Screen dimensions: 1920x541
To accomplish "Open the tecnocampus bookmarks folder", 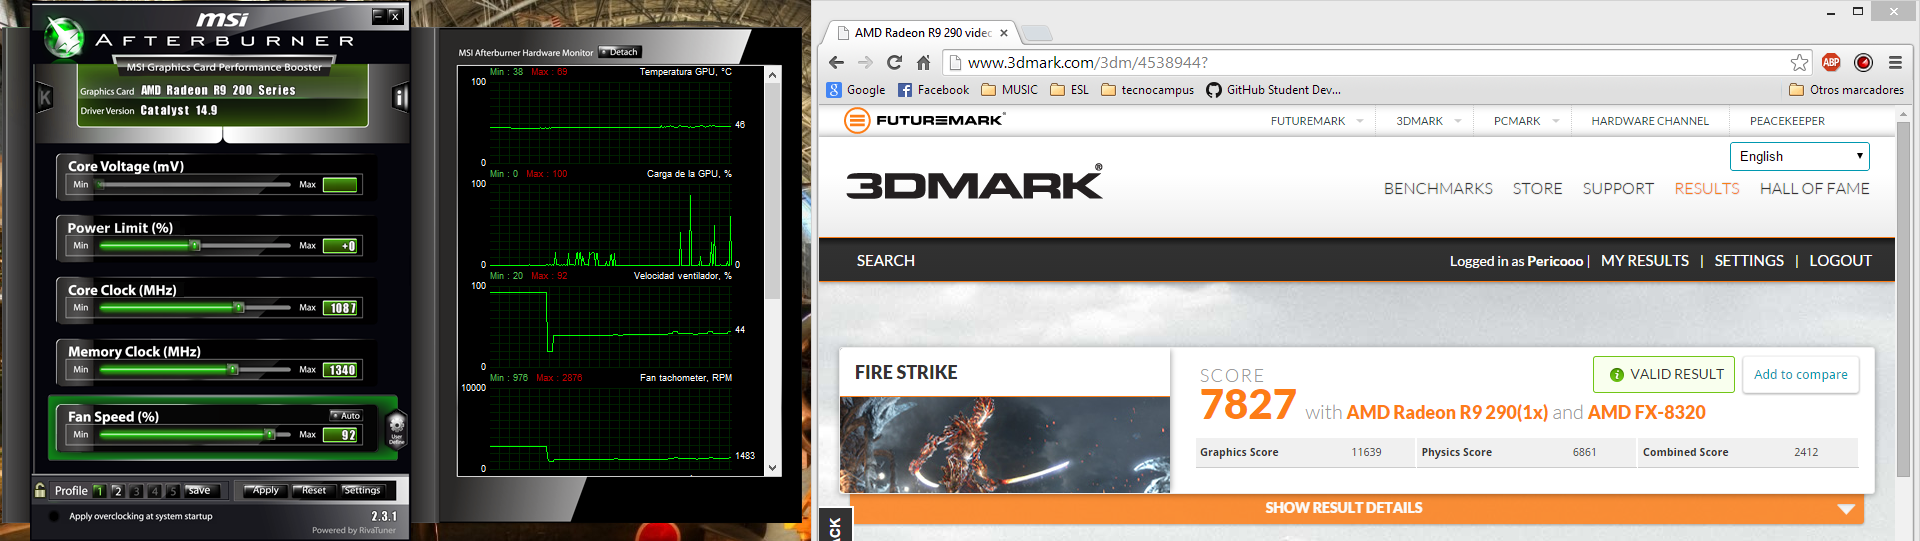I will click(1148, 90).
